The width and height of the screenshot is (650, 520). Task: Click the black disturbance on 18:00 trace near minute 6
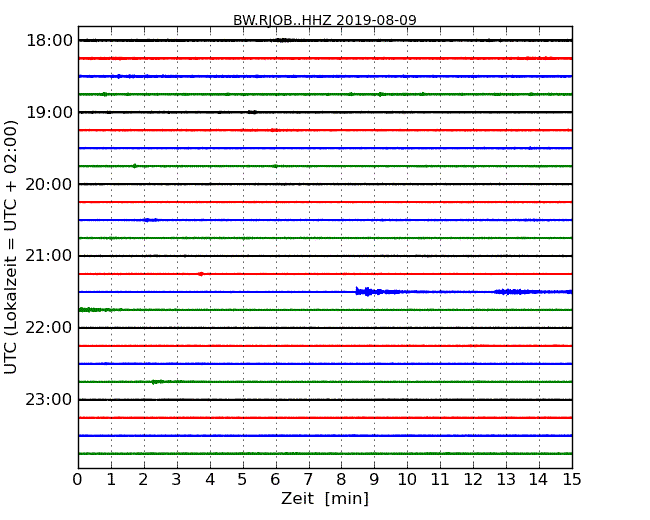pos(283,40)
